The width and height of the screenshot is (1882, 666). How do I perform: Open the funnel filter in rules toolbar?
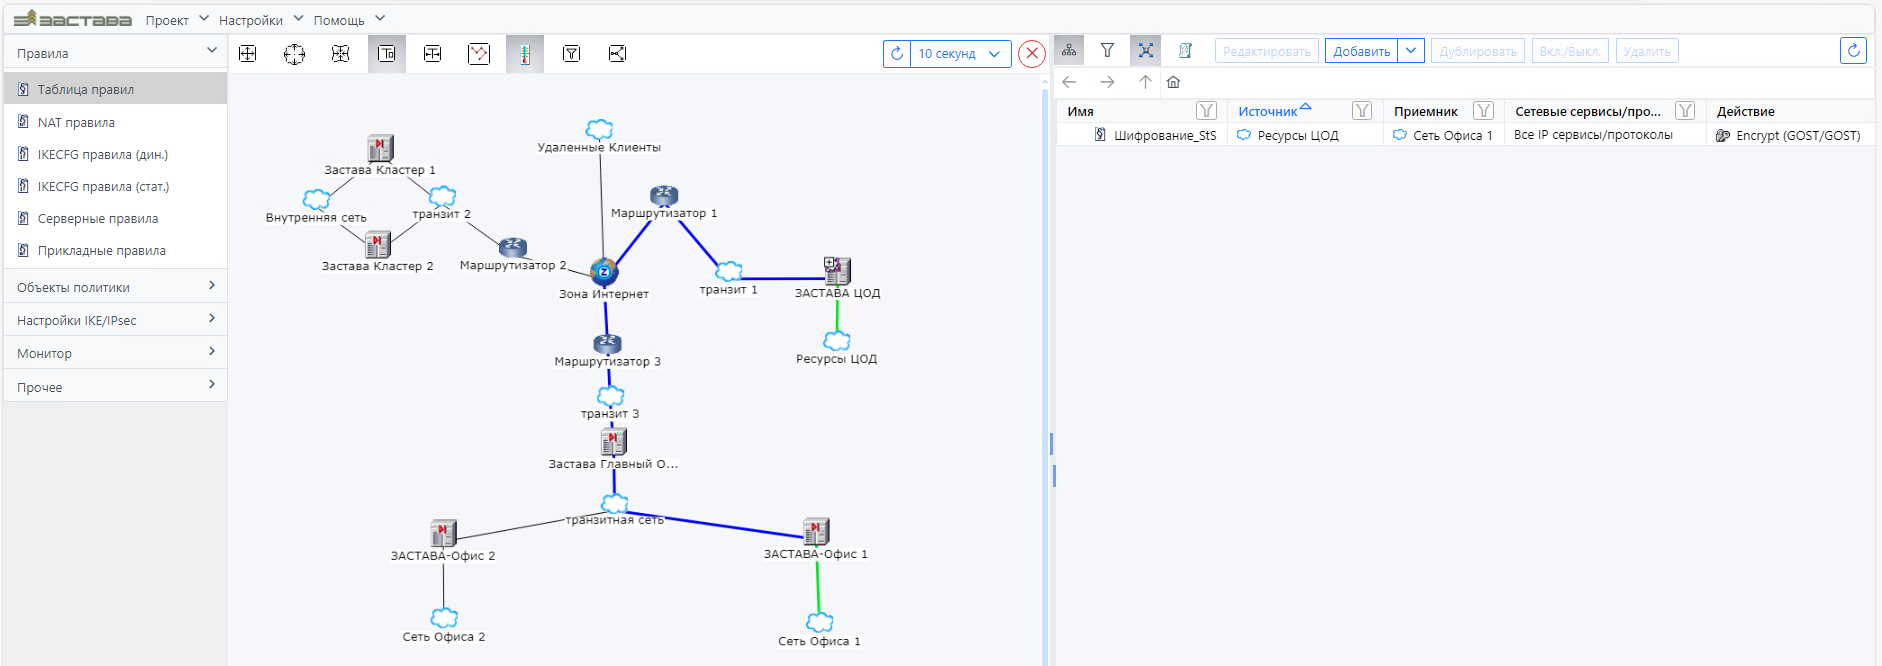coord(1107,50)
